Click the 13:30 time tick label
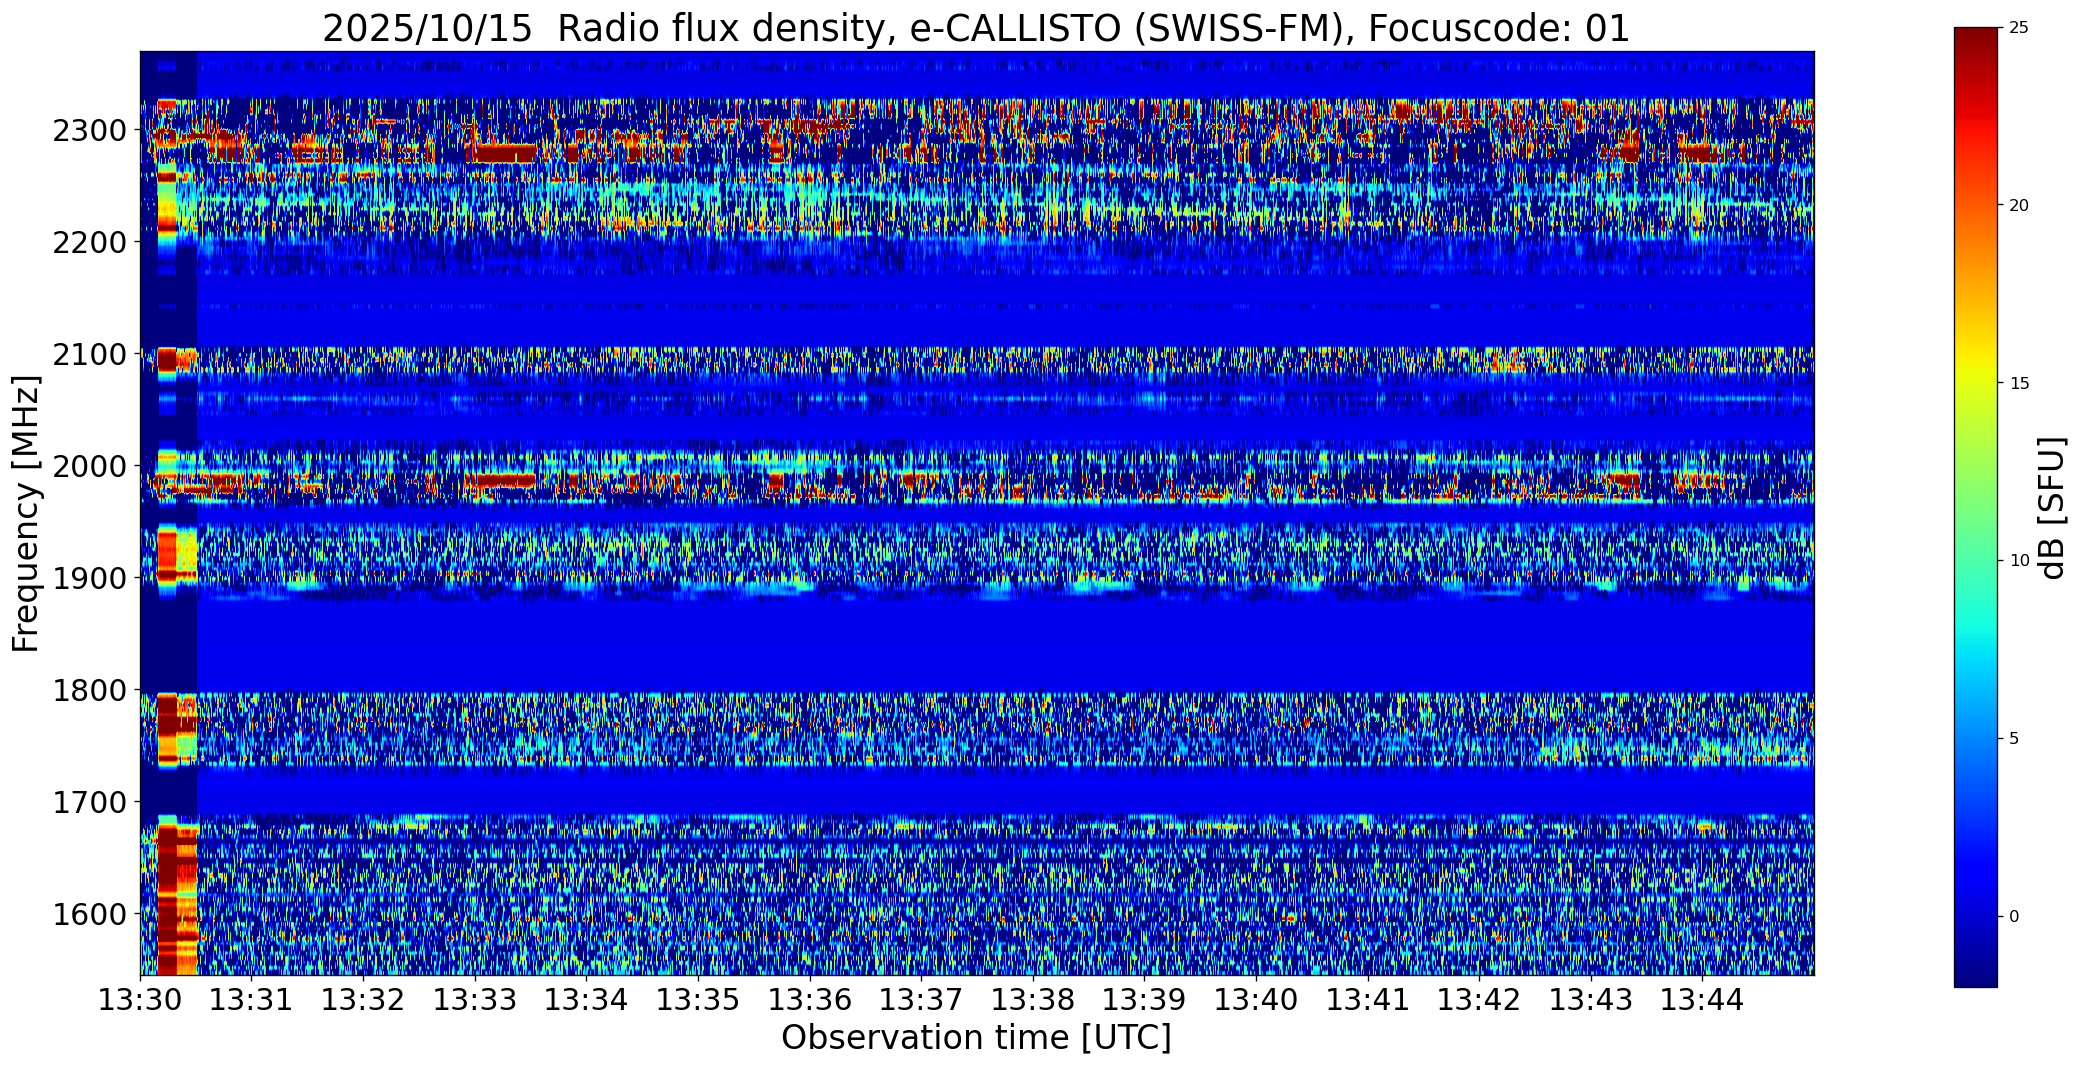 (x=140, y=999)
